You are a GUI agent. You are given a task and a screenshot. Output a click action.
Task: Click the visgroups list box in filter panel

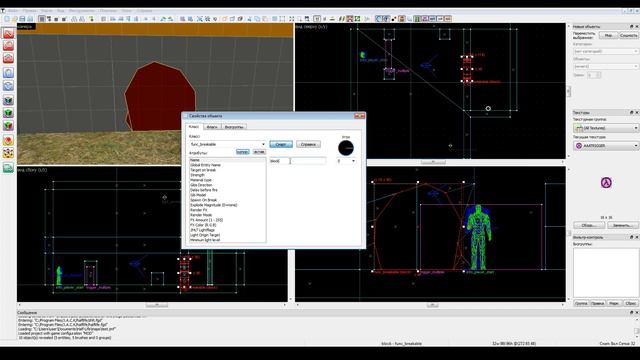(606, 273)
